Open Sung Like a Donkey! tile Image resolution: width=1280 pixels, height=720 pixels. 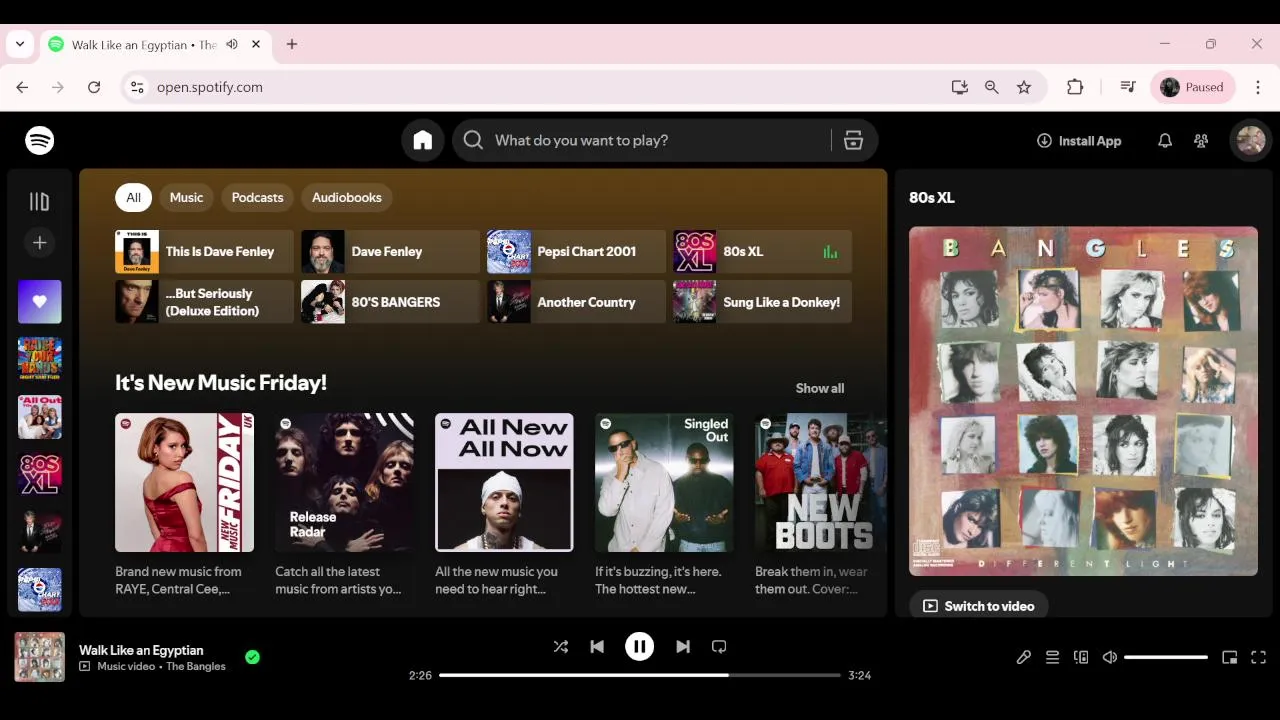[x=762, y=302]
